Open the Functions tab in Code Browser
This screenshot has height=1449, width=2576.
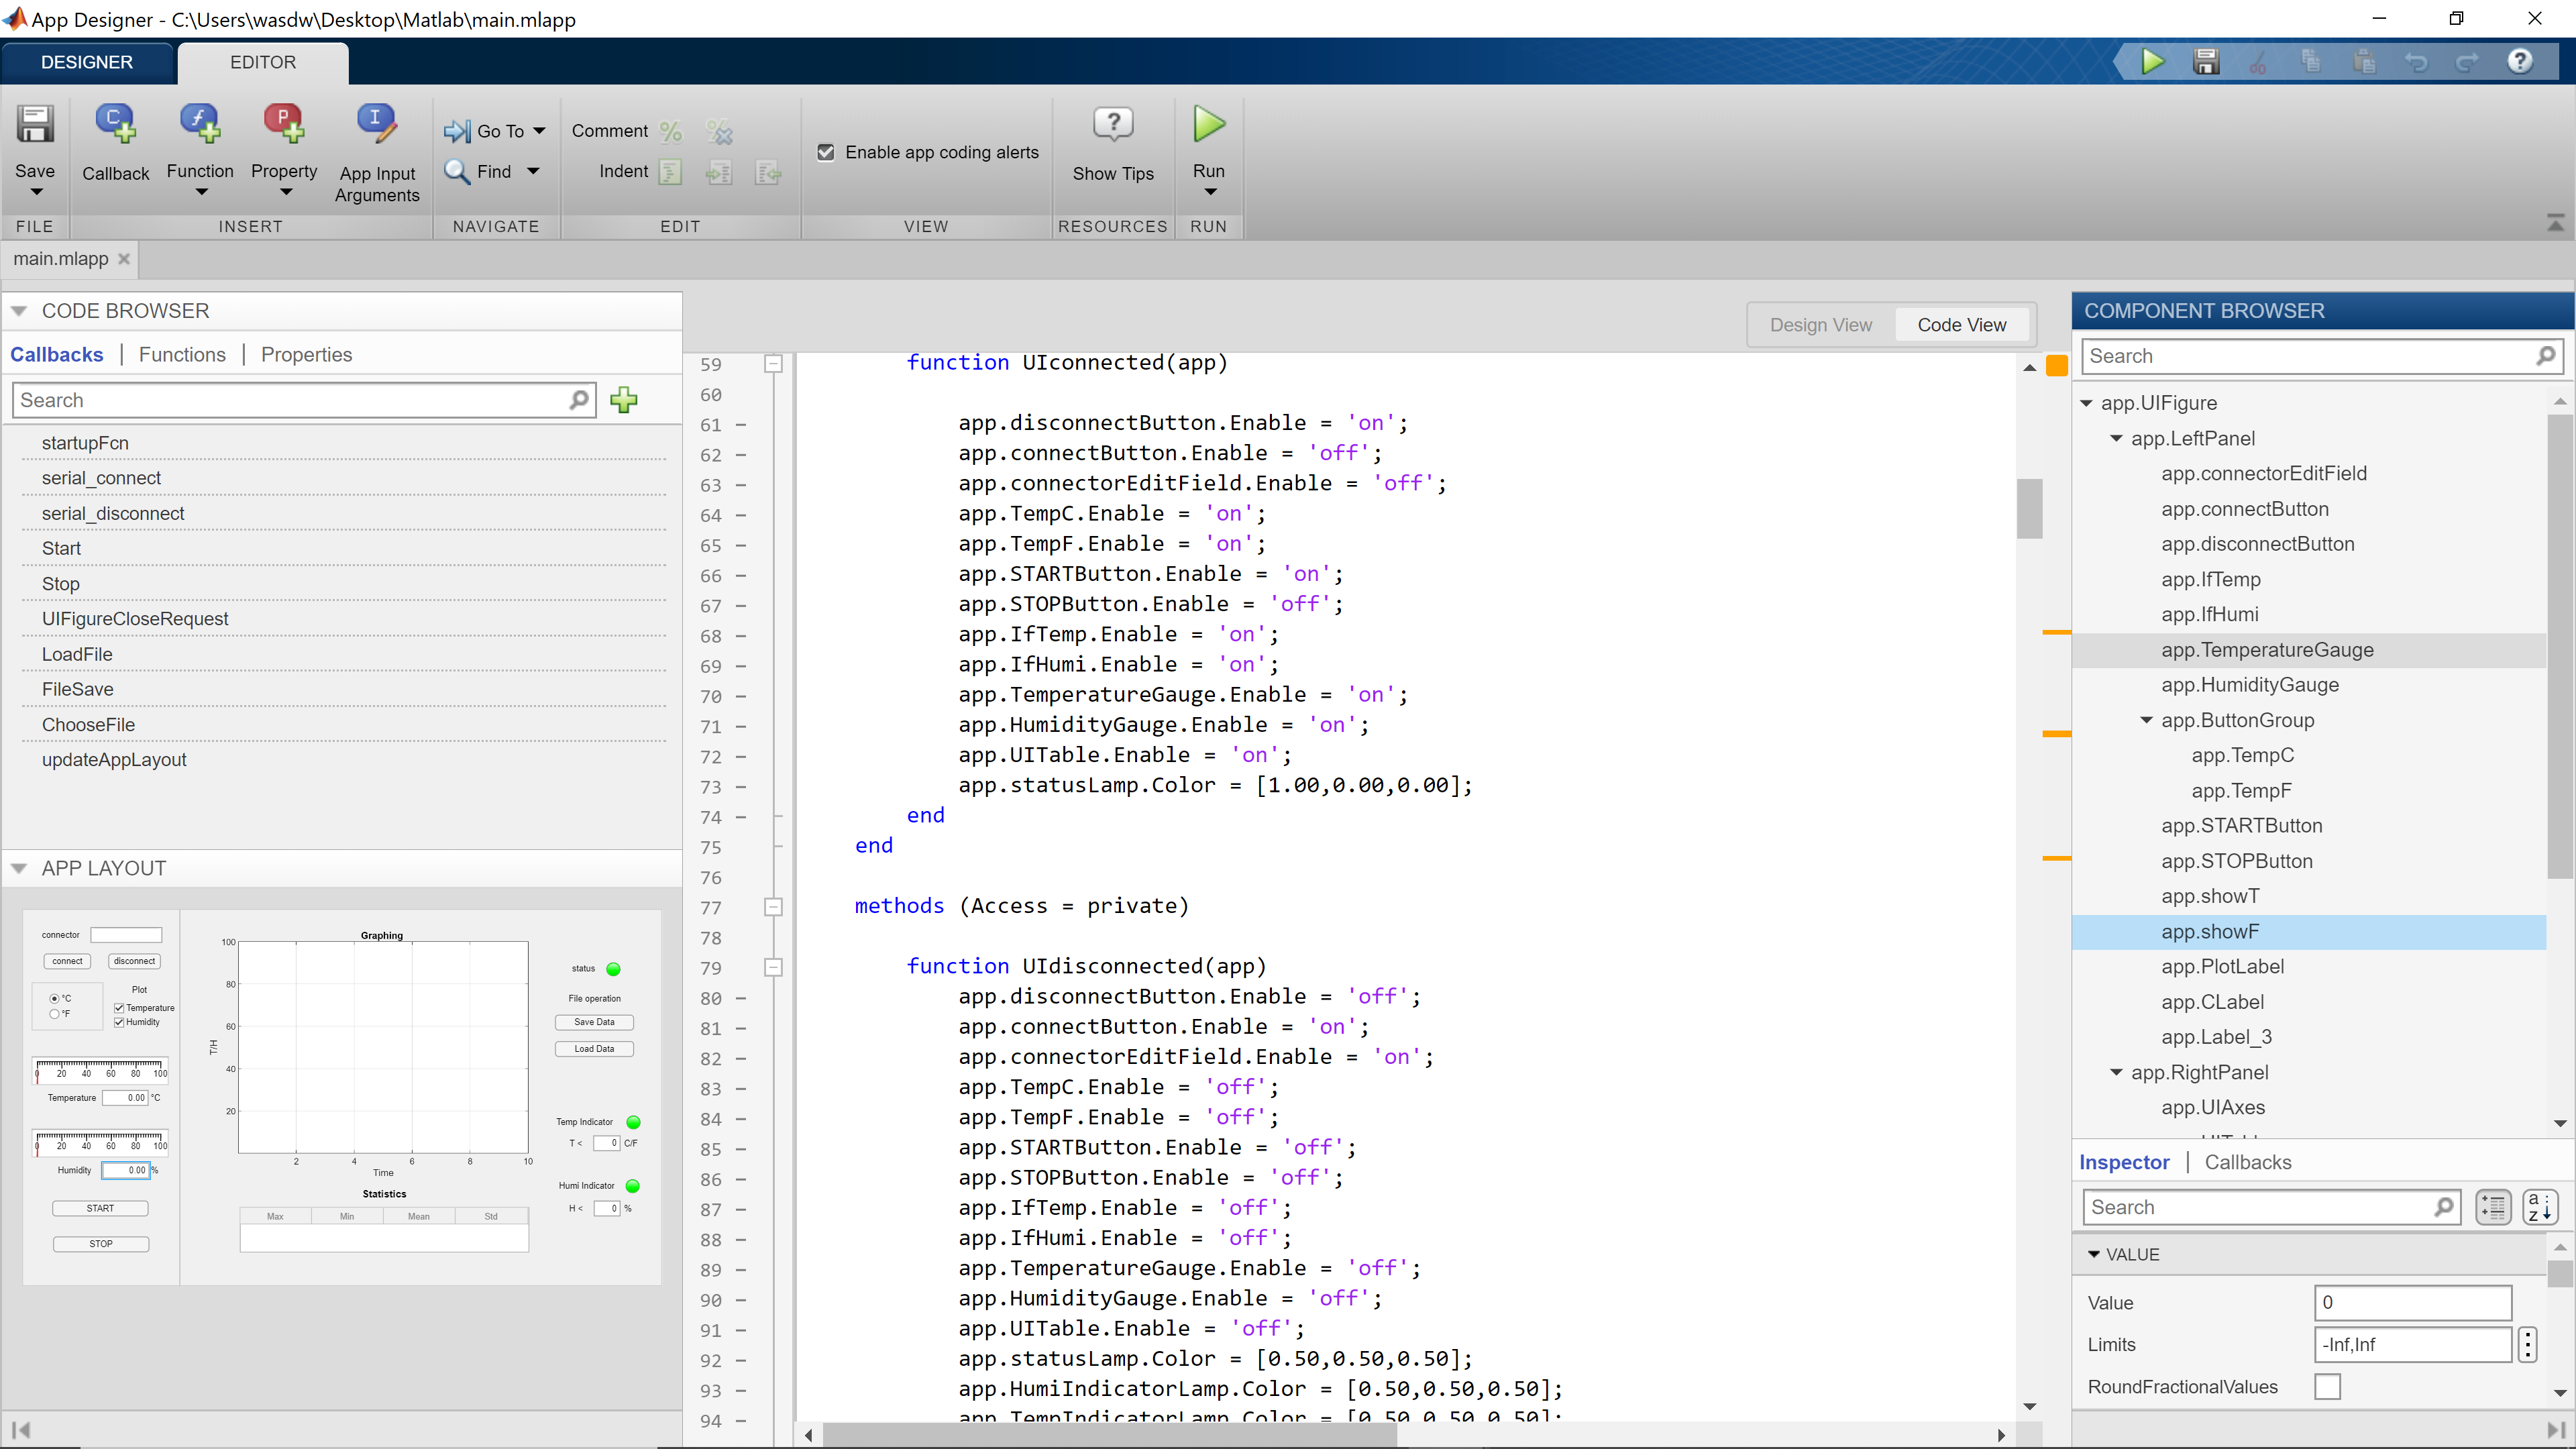182,354
